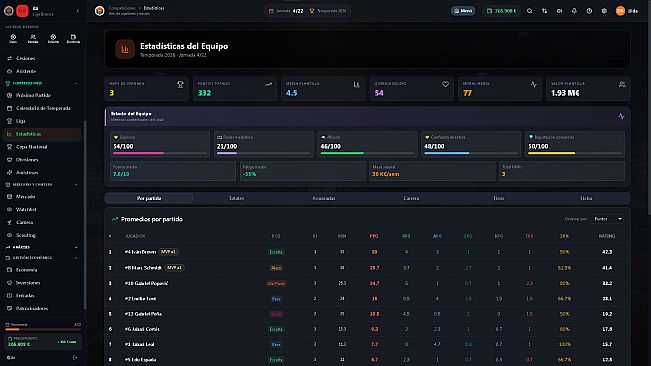Click the trophy icon in MVPs de Jornada card
The width and height of the screenshot is (651, 366).
click(180, 85)
